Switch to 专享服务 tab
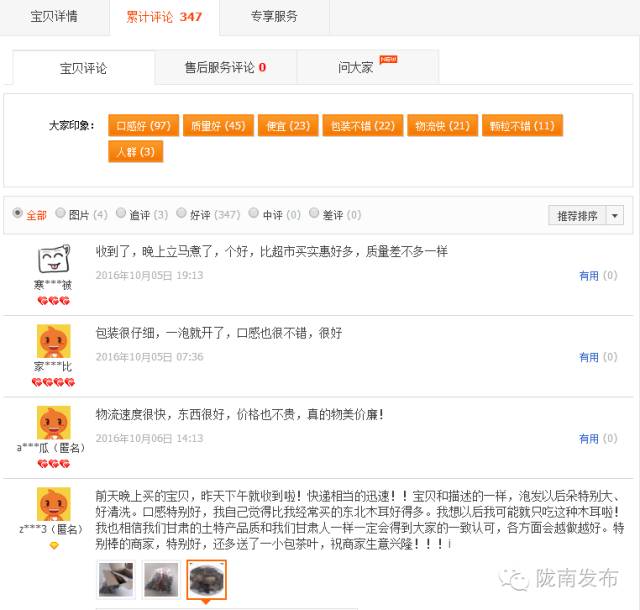 click(x=273, y=17)
